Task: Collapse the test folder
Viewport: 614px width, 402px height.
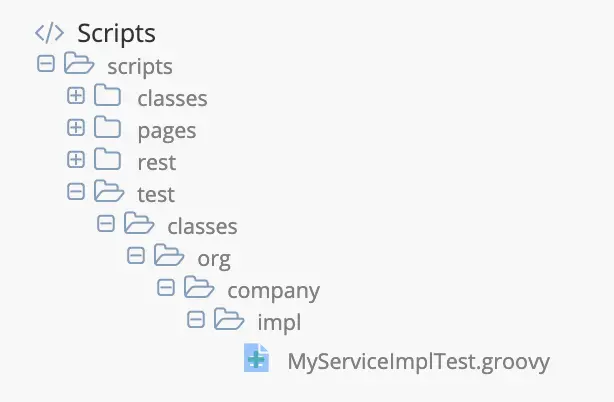Action: (x=76, y=192)
